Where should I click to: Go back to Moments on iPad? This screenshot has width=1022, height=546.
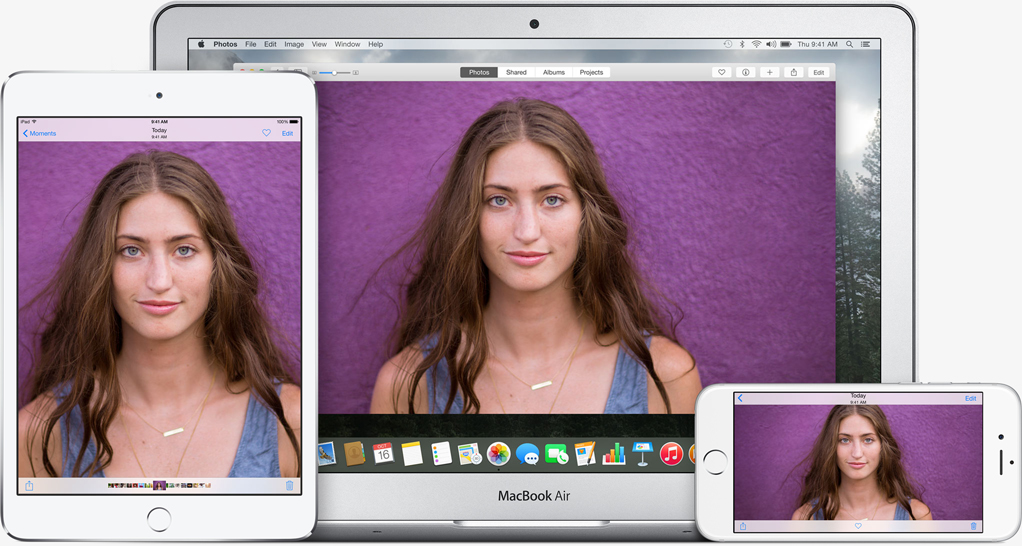[x=40, y=133]
